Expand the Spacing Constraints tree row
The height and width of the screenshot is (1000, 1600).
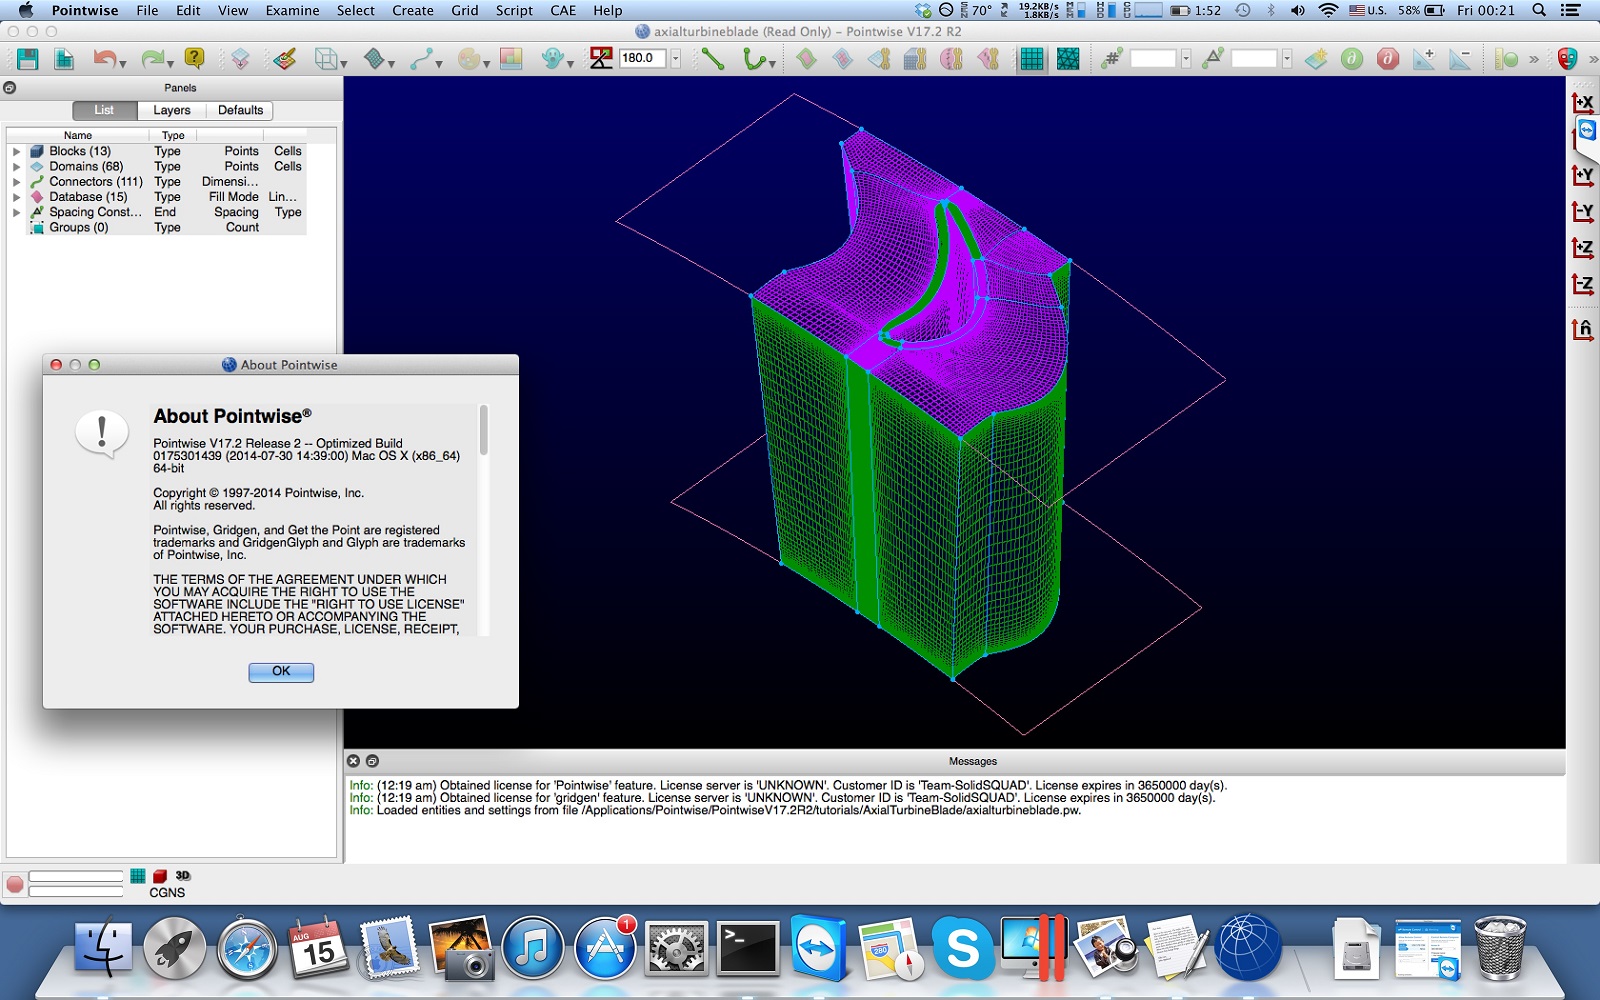pos(16,212)
